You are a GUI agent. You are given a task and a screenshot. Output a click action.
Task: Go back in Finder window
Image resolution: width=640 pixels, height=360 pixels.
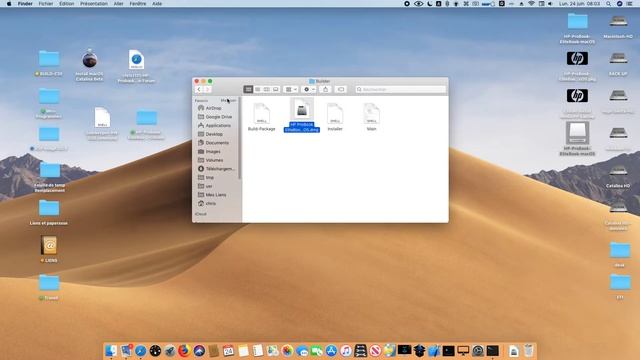tap(199, 89)
